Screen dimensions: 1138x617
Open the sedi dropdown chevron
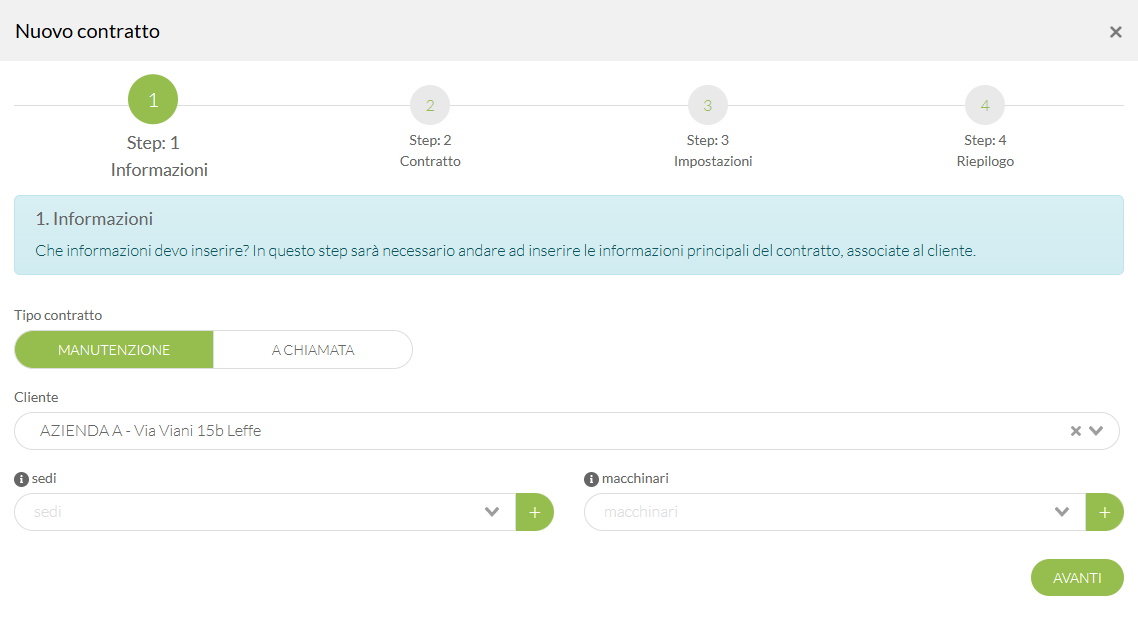tap(492, 512)
